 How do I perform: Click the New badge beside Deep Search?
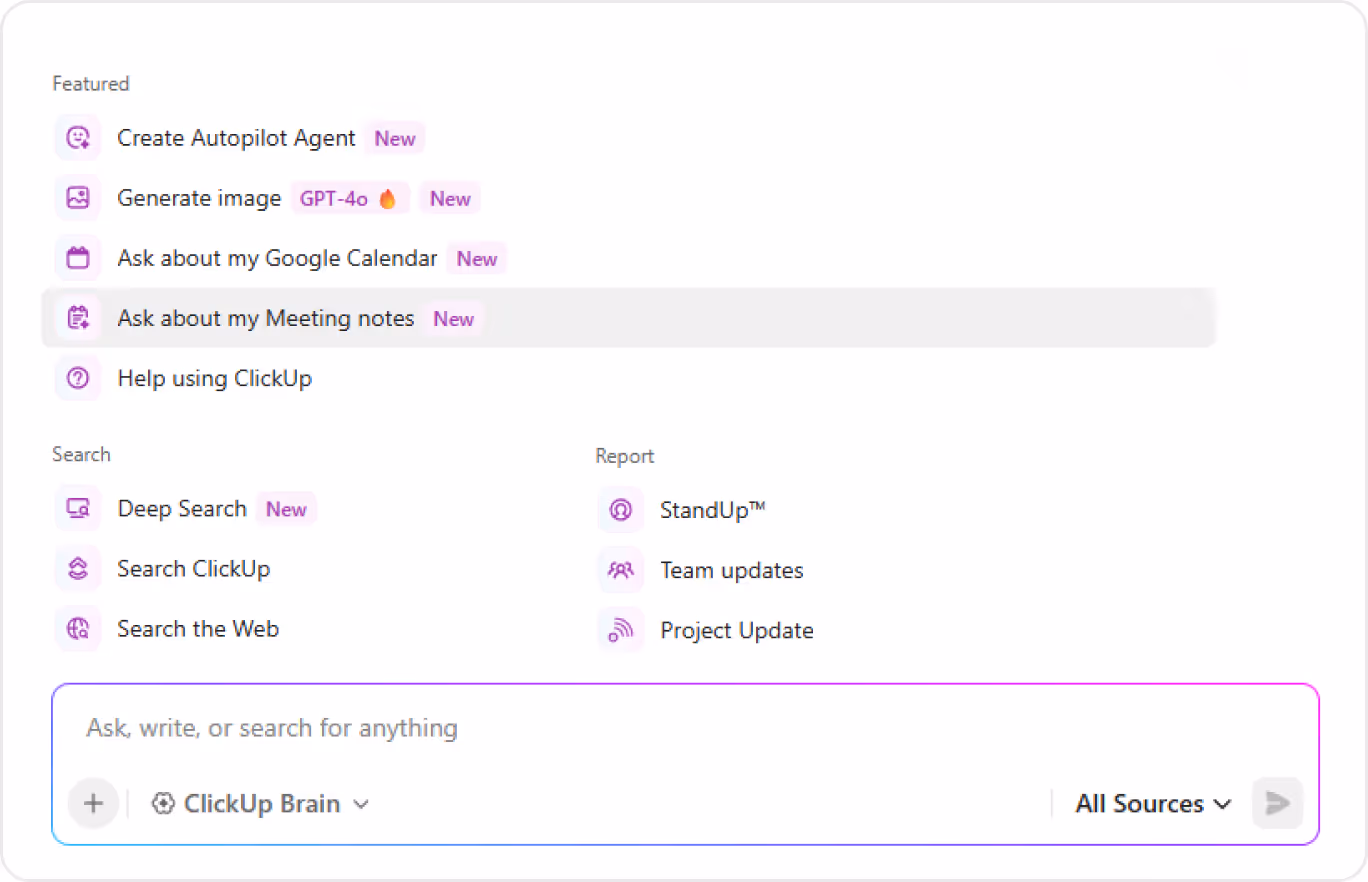[x=286, y=509]
